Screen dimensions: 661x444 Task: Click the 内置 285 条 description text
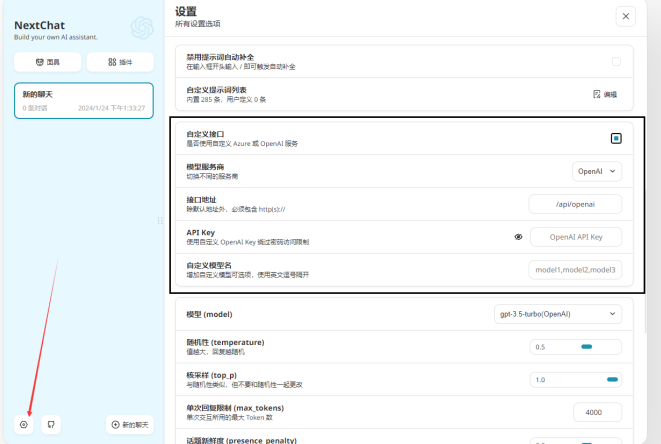coord(226,100)
